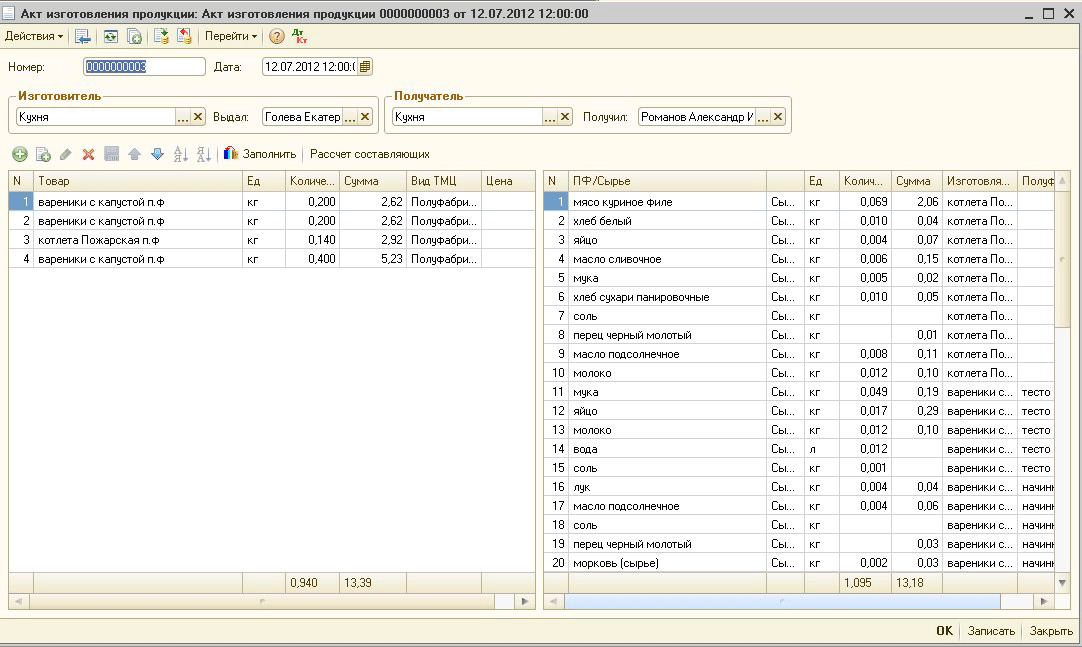Viewport: 1082px width, 647px height.
Task: Click the Заполнить button
Action: pyautogui.click(x=260, y=154)
